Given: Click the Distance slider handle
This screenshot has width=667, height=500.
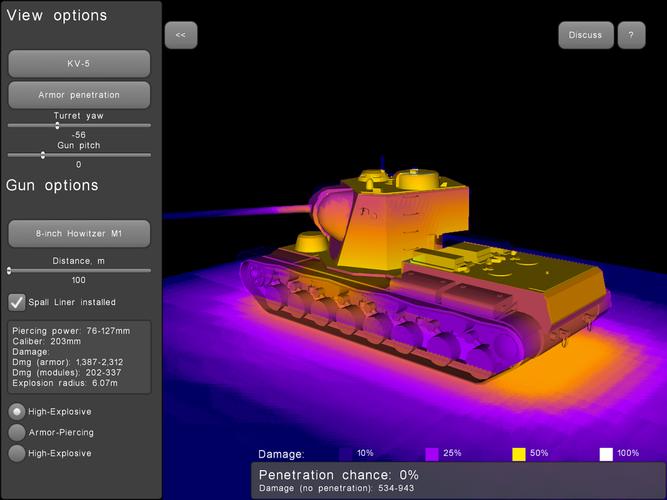Looking at the screenshot, I should [x=9, y=271].
